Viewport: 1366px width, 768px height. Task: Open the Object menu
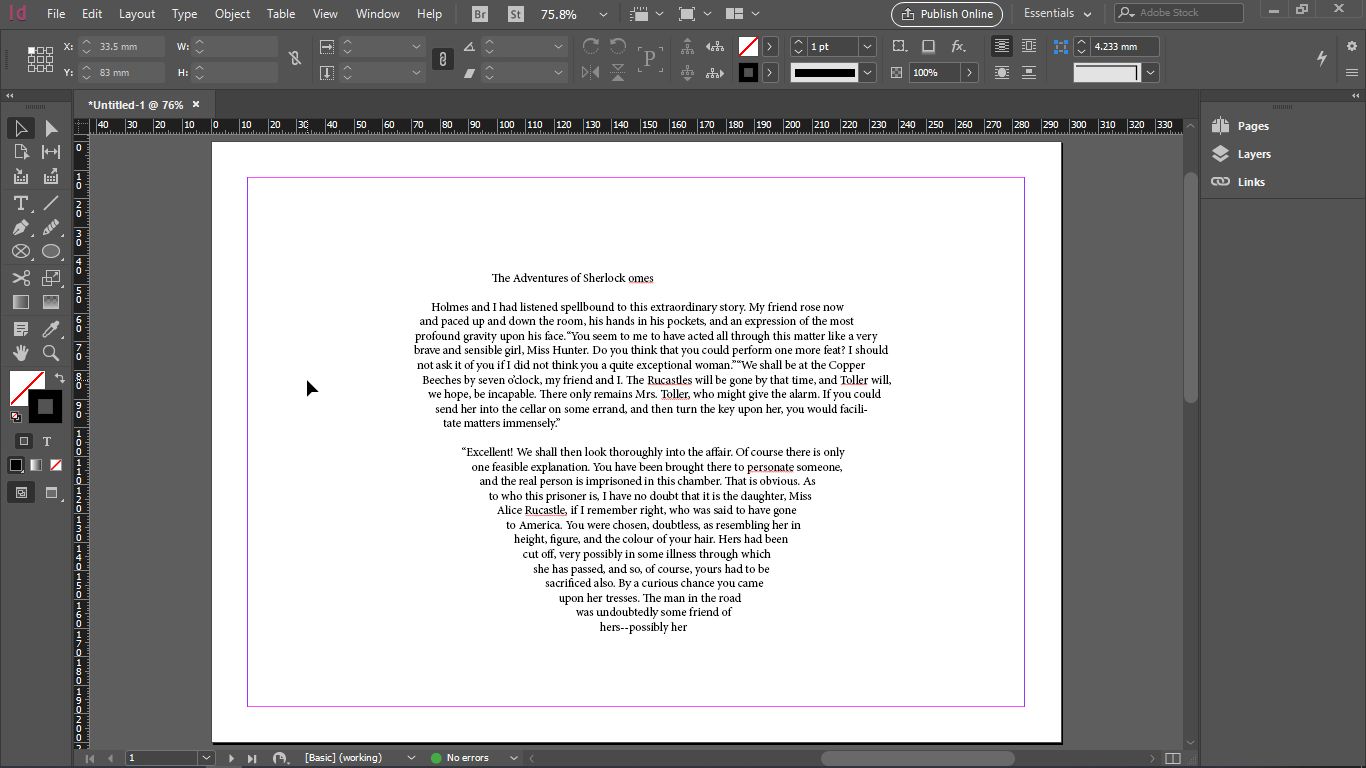[232, 14]
